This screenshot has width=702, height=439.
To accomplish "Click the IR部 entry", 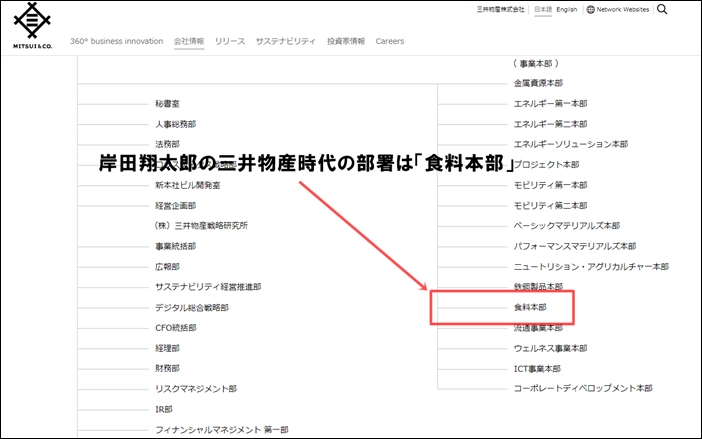I will 164,409.
